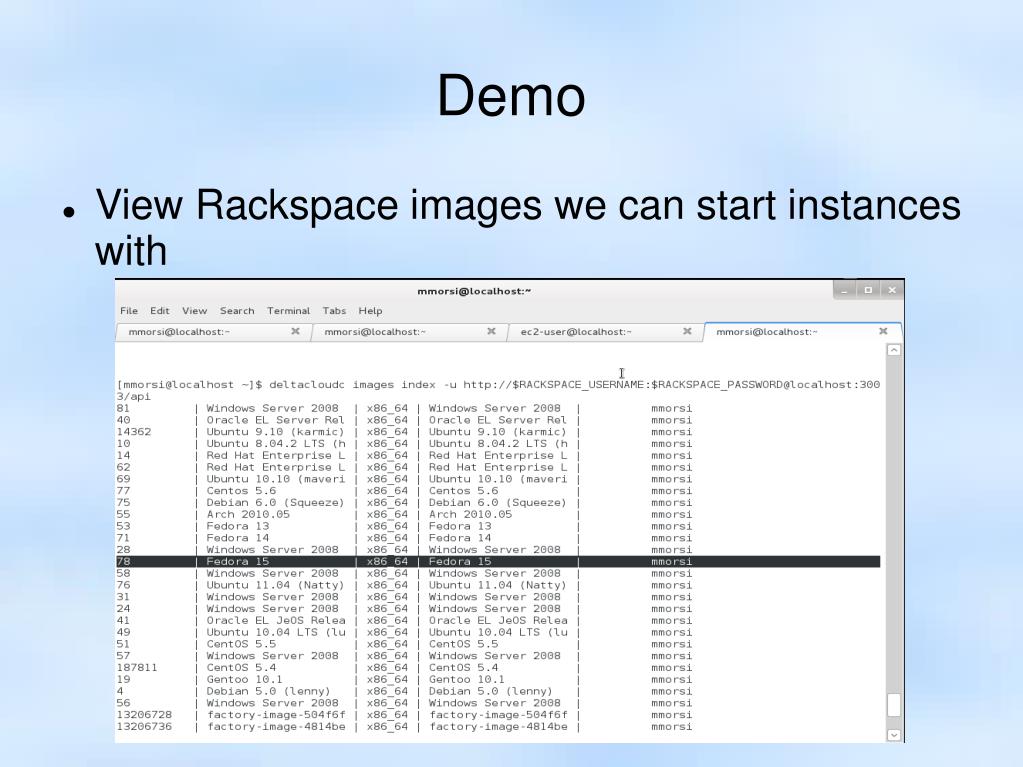This screenshot has width=1023, height=767.
Task: Click the 'Debian 6.0 (Squeeze)' name after ID 75
Action: [275, 502]
